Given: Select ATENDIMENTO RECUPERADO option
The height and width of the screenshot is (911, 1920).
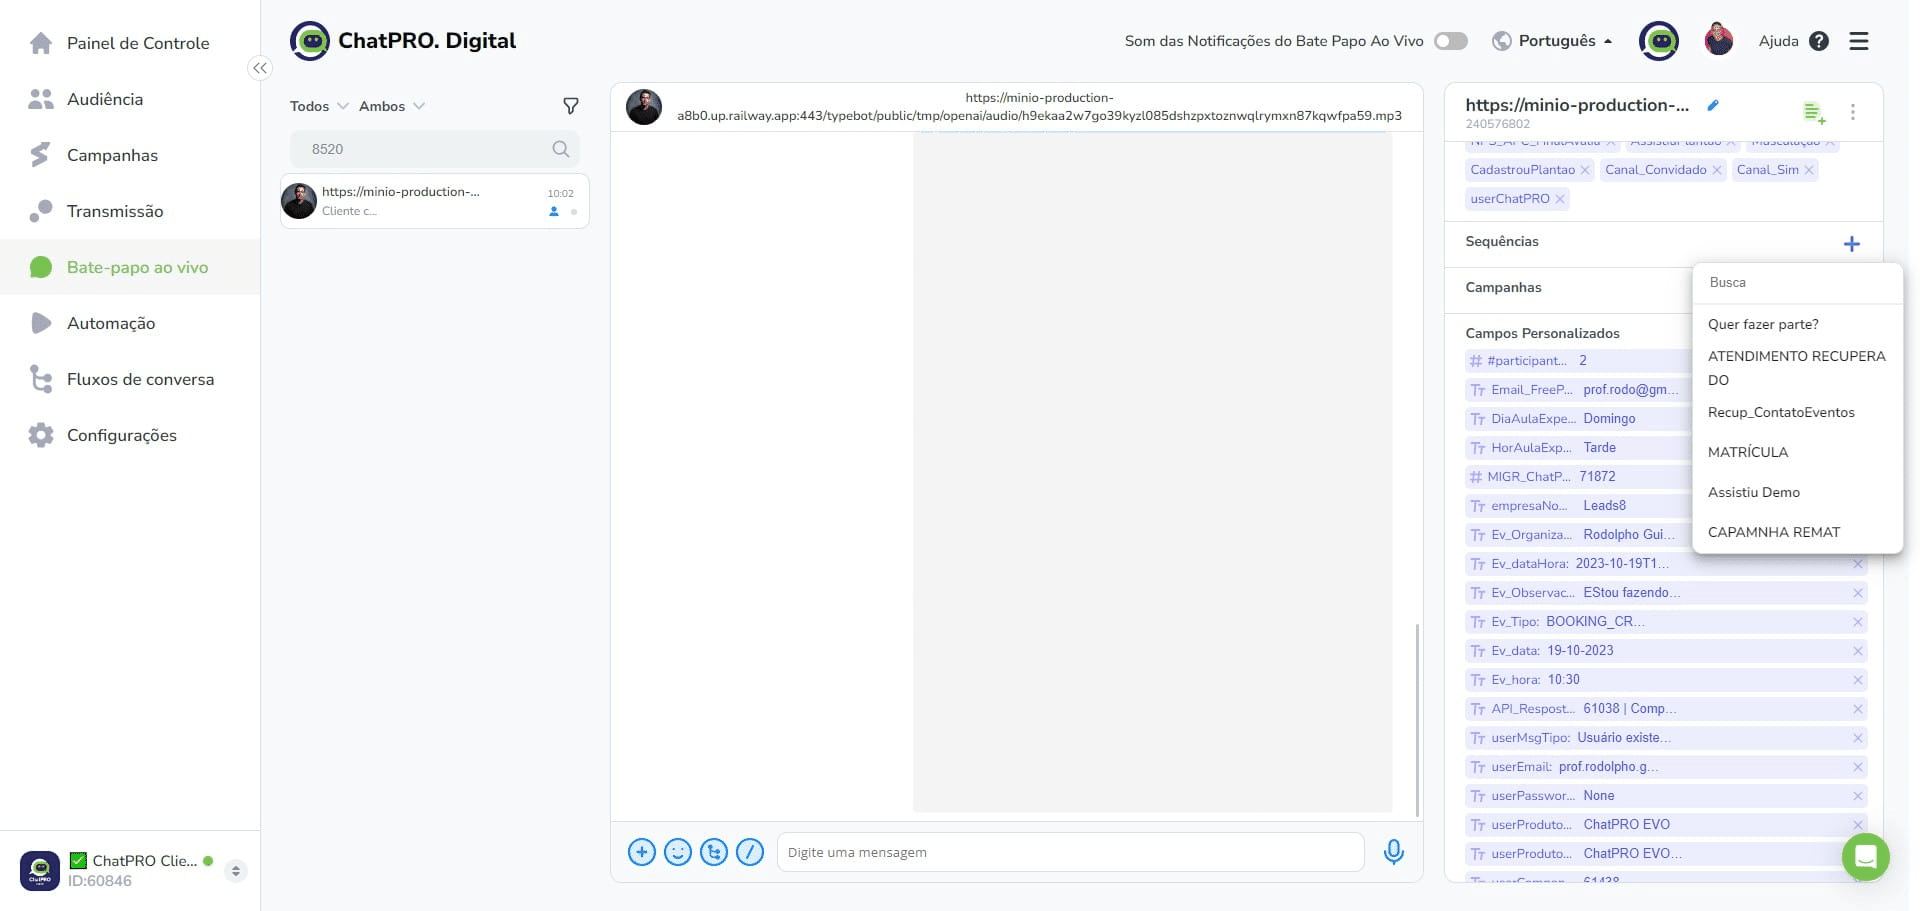Looking at the screenshot, I should click(x=1797, y=368).
